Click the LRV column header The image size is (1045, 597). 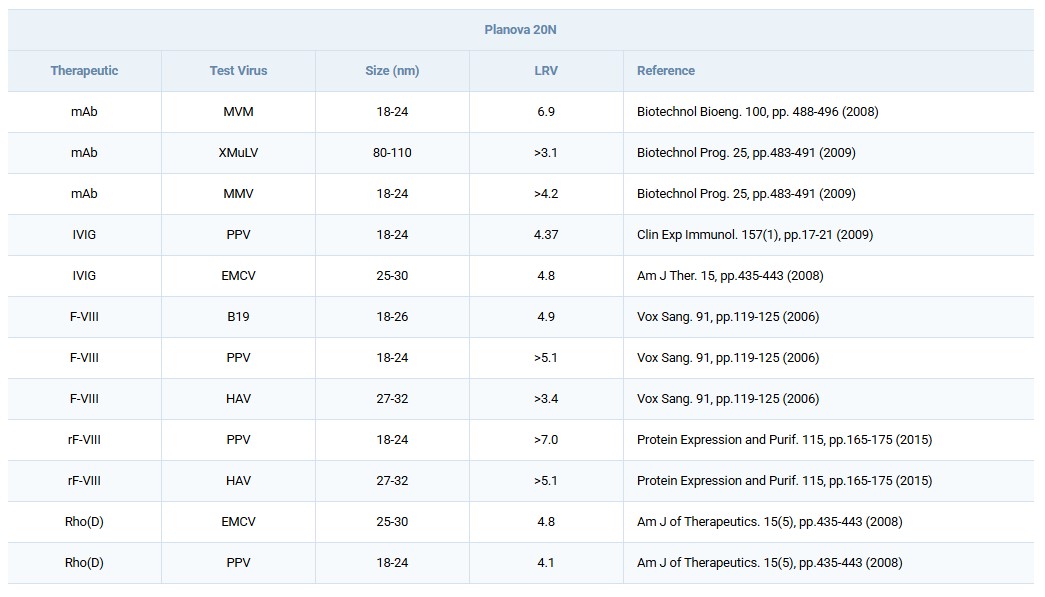pyautogui.click(x=545, y=71)
